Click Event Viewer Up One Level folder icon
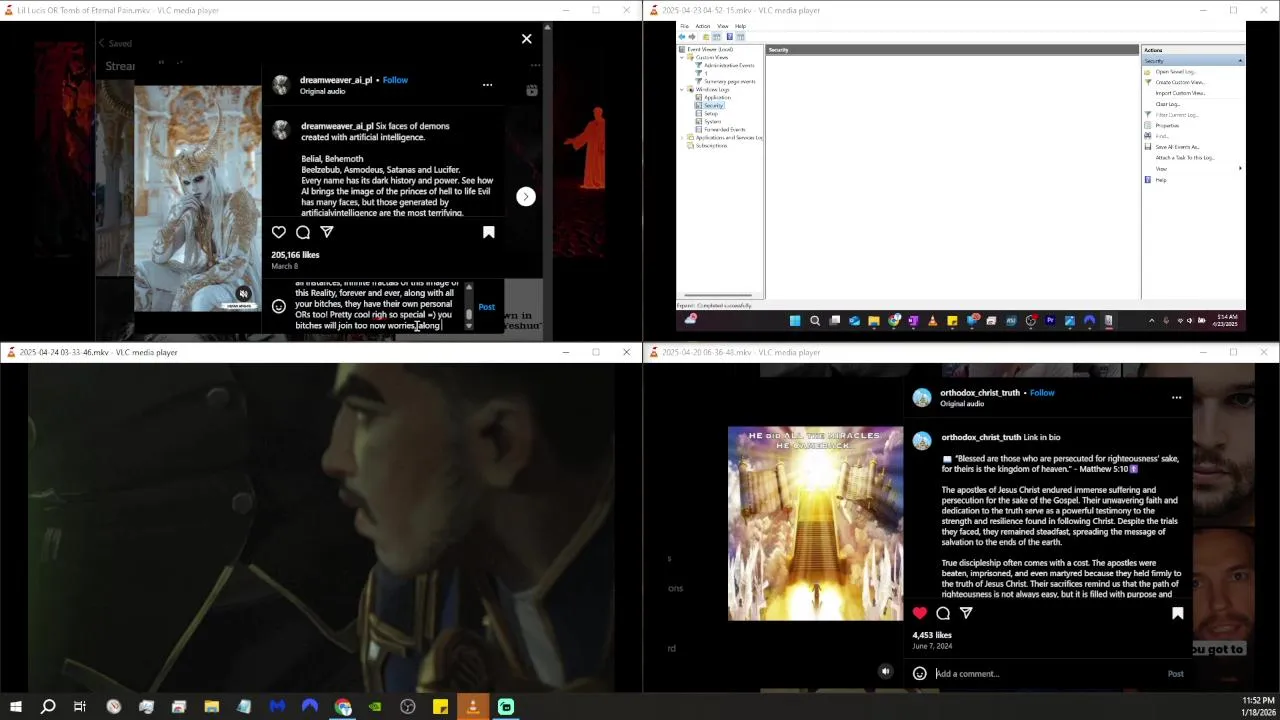The image size is (1280, 720). pos(706,37)
